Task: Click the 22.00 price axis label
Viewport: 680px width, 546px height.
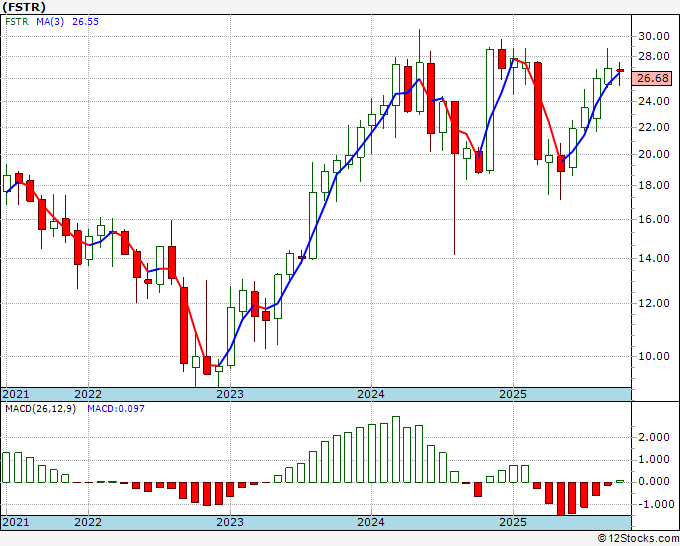Action: click(654, 128)
